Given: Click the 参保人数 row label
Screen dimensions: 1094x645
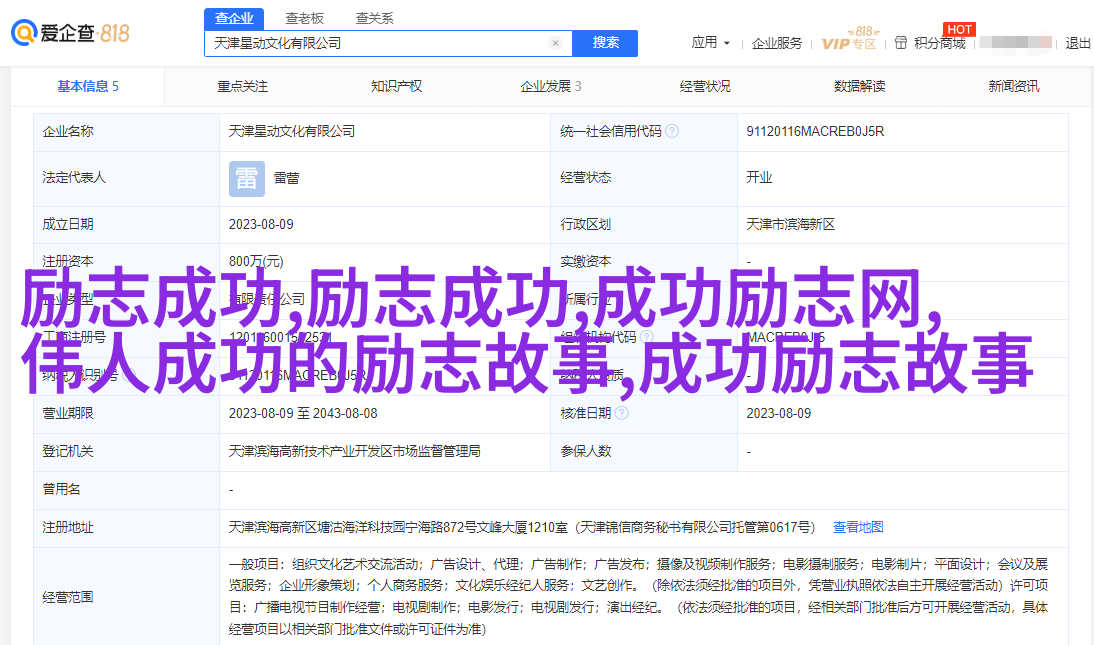Looking at the screenshot, I should coord(585,452).
